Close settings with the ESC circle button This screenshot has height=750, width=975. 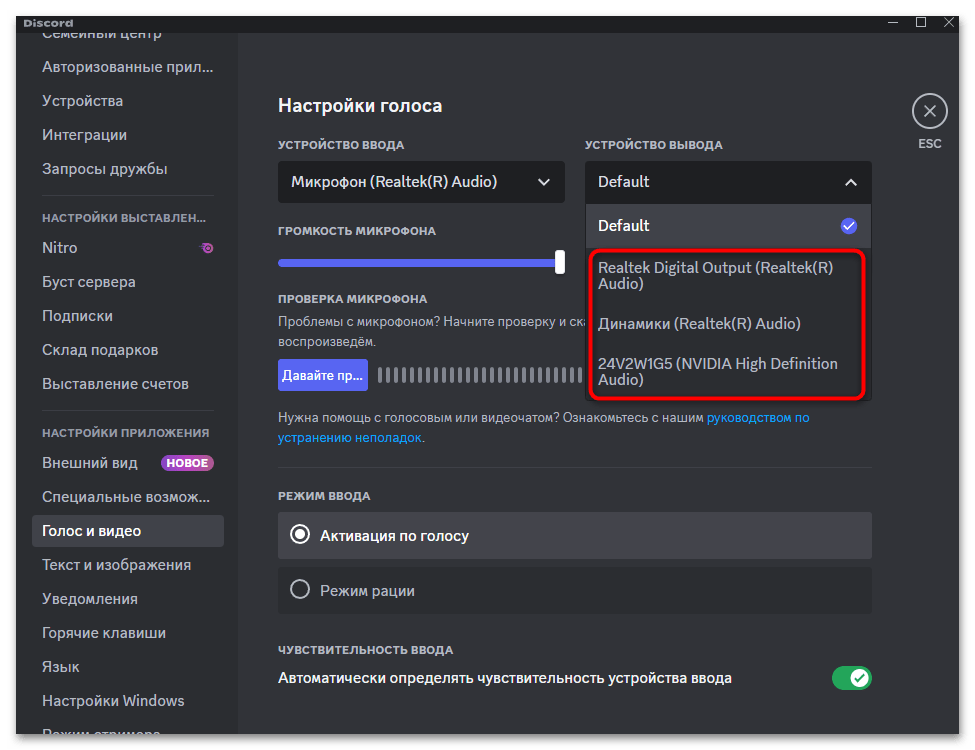[x=929, y=111]
